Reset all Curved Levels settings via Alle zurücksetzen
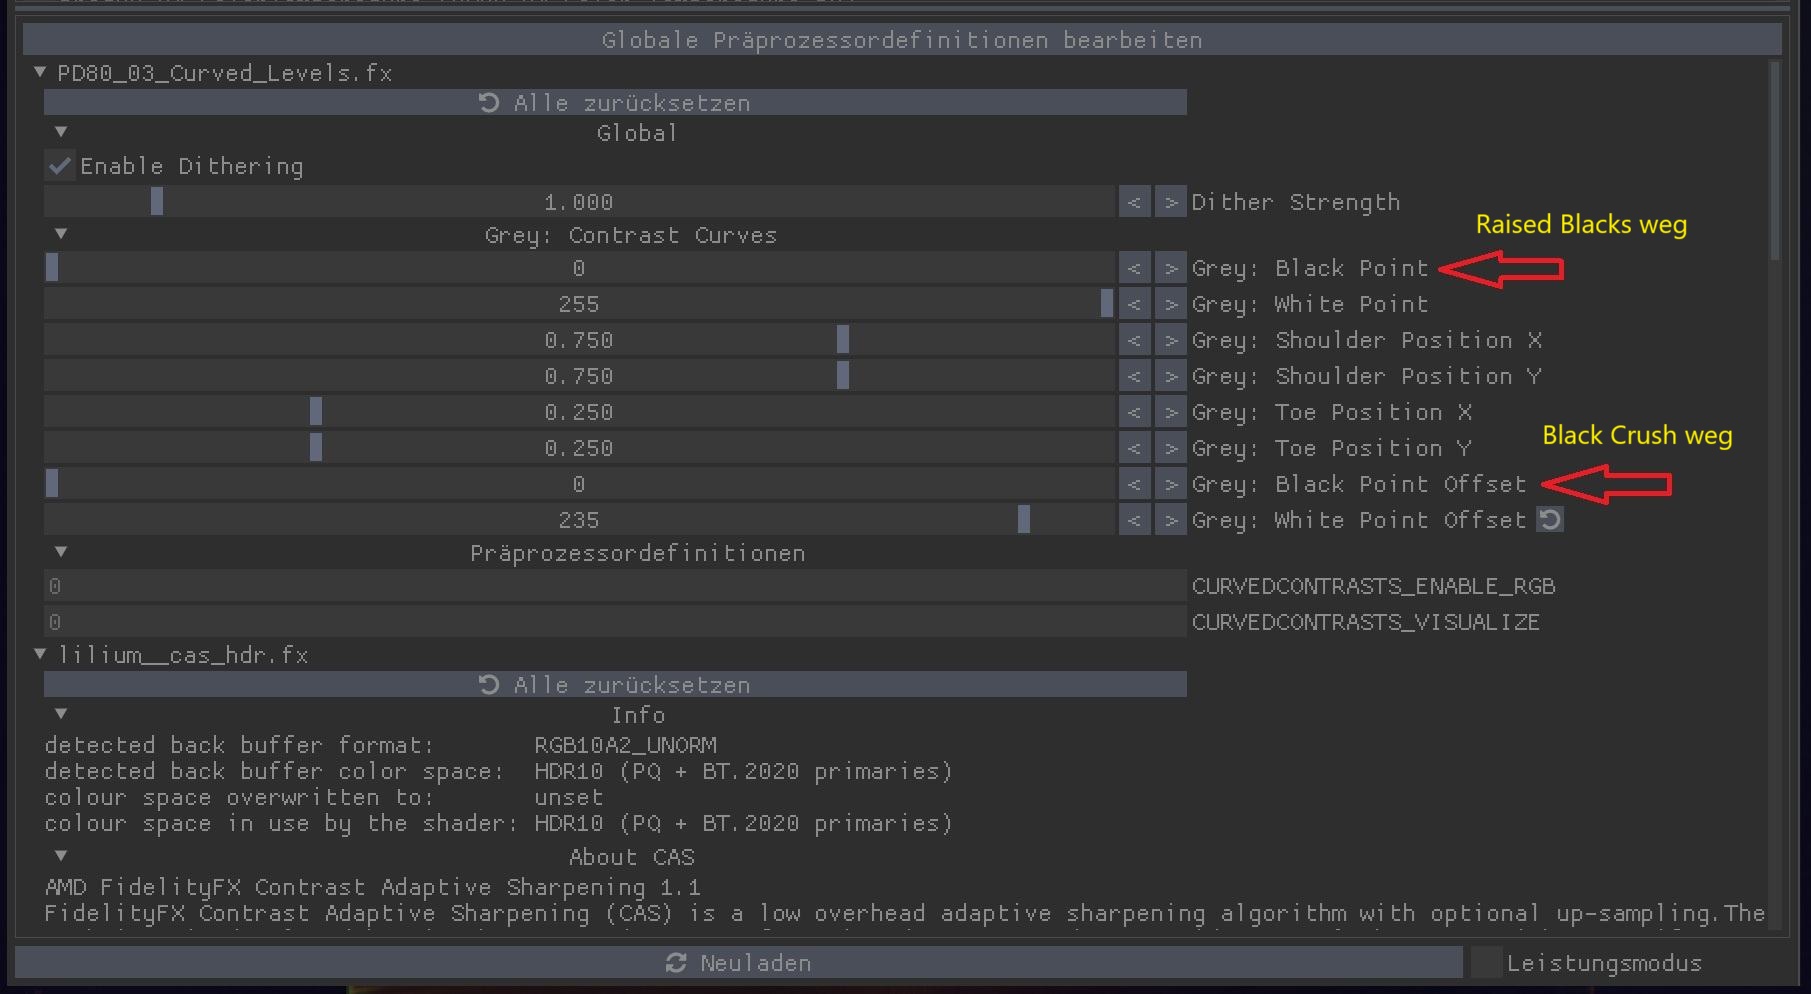1811x994 pixels. [x=614, y=103]
